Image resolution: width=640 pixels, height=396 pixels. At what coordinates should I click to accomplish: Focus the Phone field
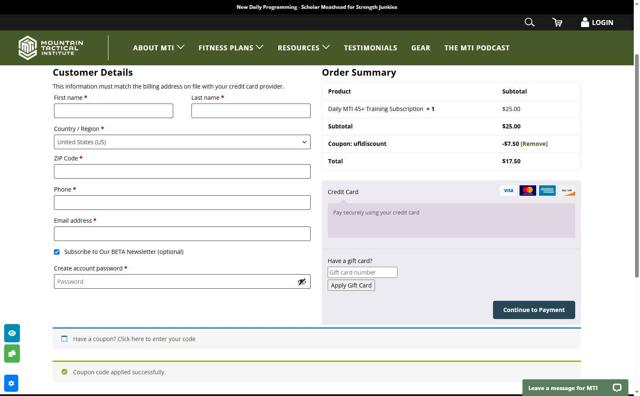point(182,202)
